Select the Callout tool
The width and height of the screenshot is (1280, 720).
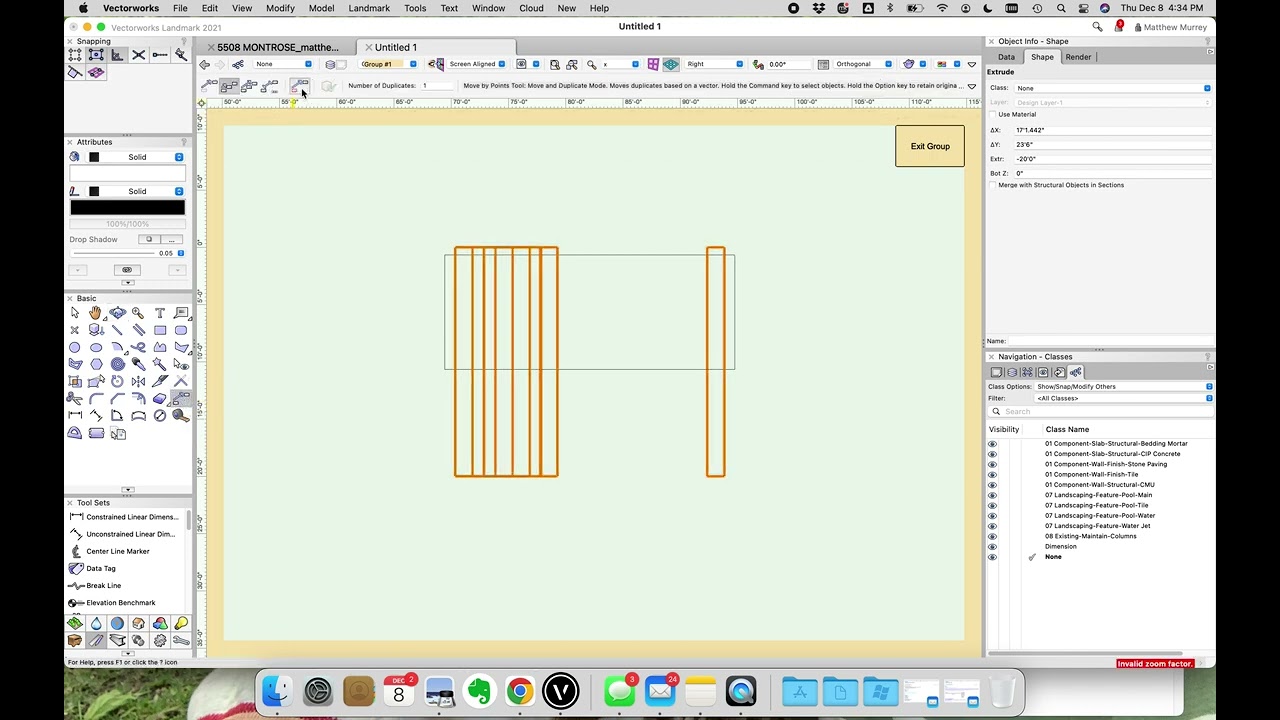click(181, 313)
